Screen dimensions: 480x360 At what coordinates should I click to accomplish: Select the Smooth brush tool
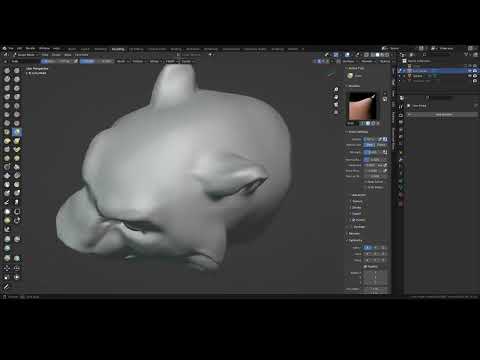[17, 106]
